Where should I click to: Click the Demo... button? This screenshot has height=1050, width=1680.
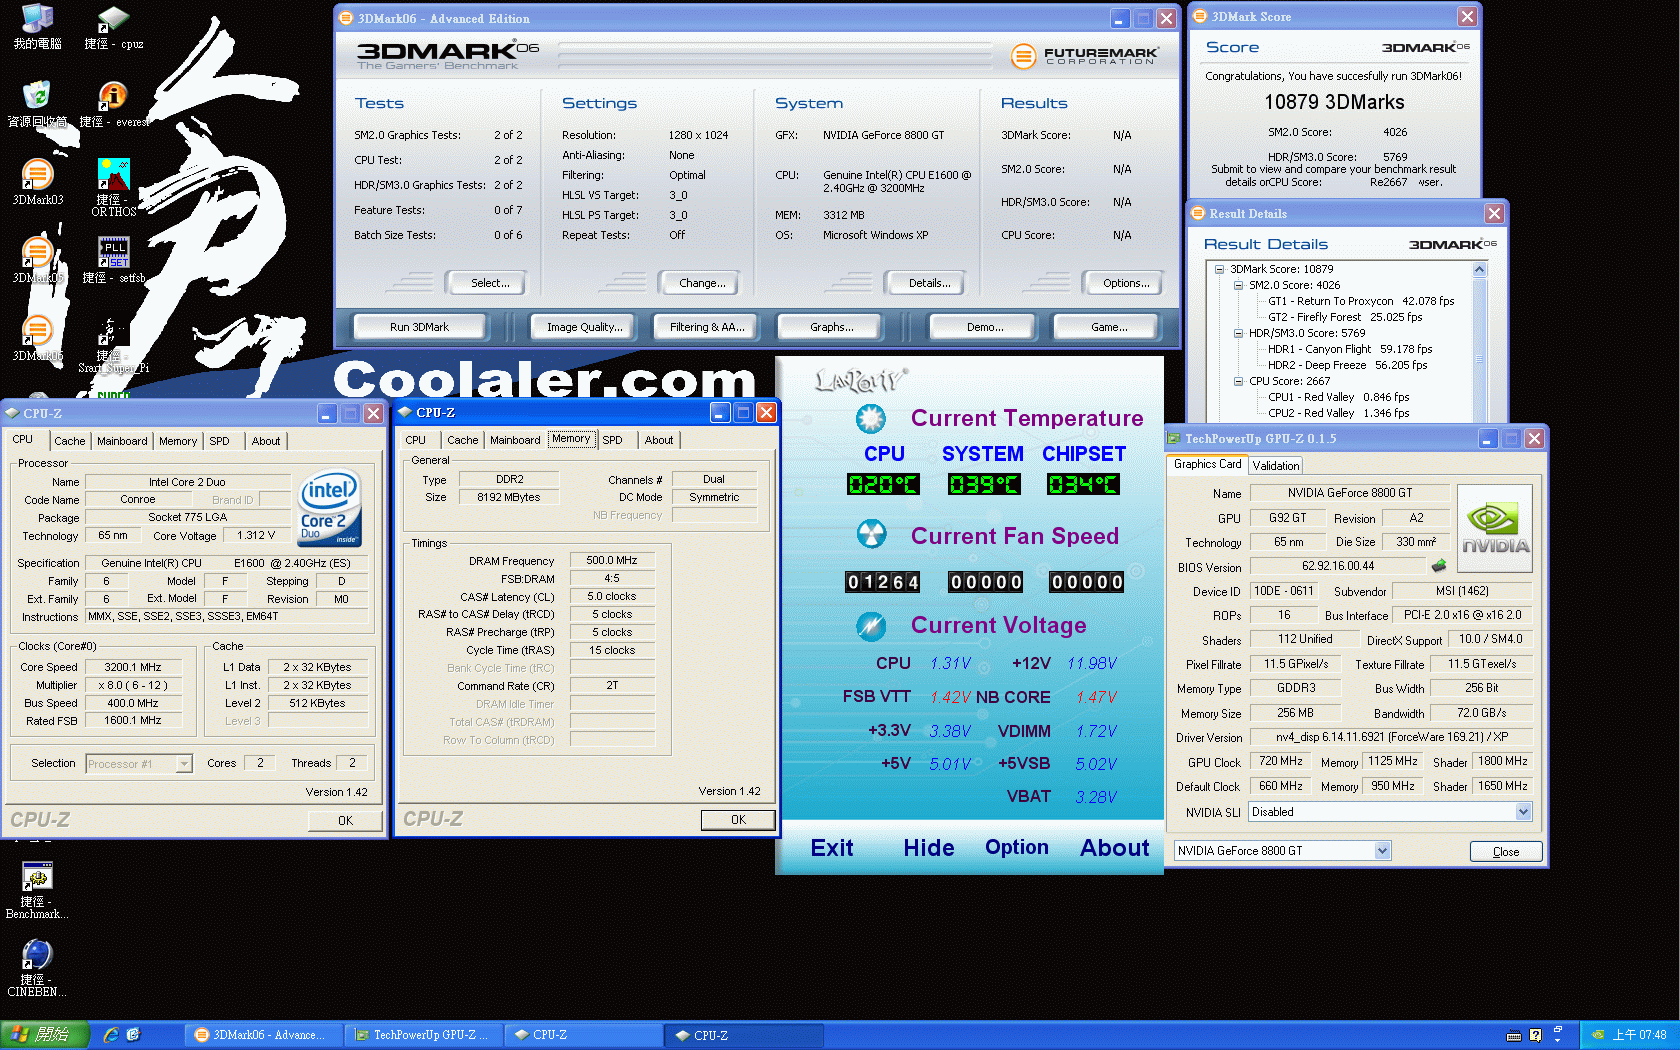coord(985,327)
